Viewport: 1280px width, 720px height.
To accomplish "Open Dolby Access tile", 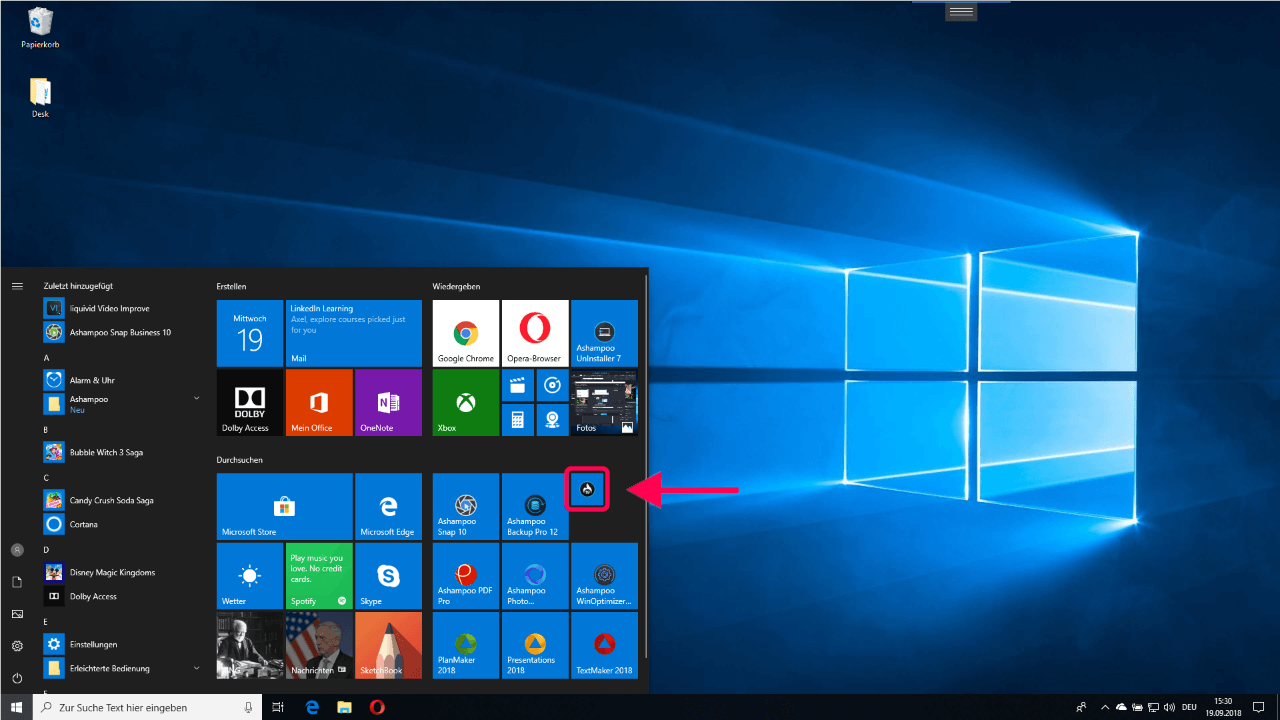I will point(250,402).
